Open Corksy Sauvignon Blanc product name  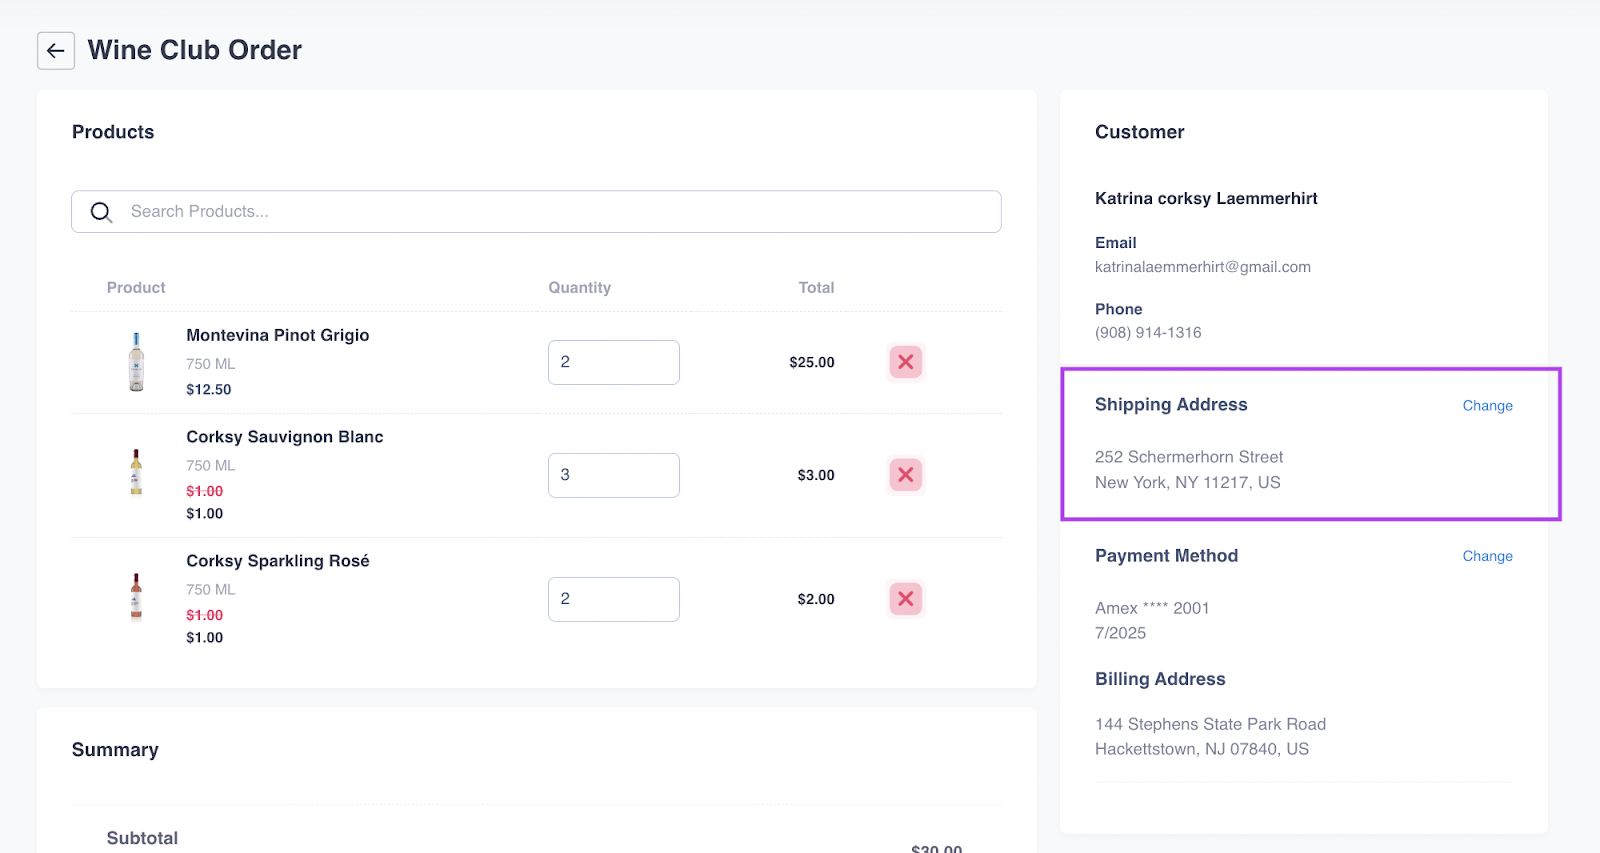(284, 437)
